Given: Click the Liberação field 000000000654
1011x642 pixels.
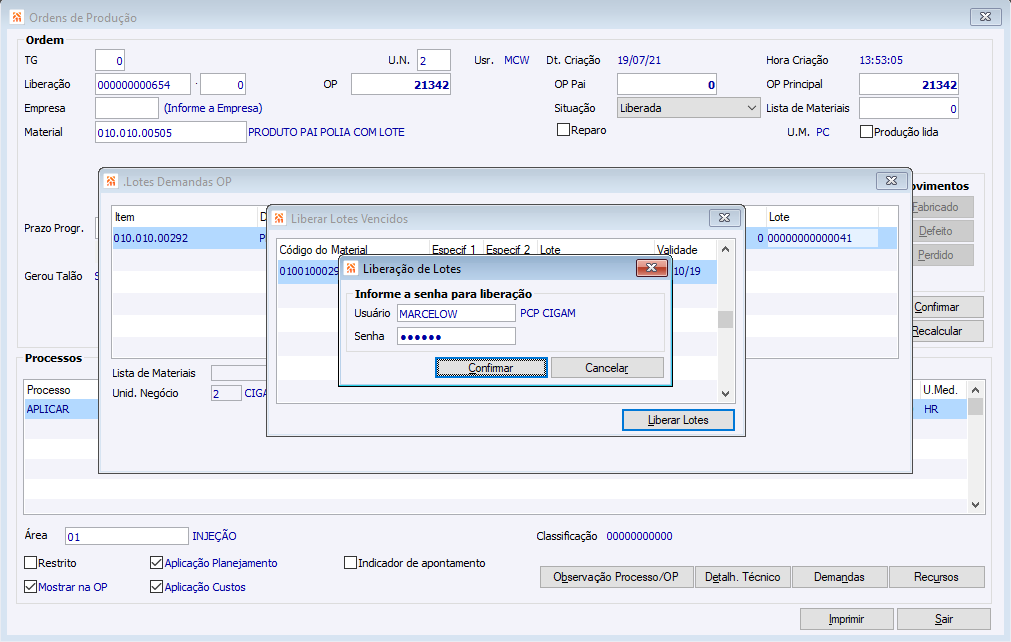Looking at the screenshot, I should click(143, 84).
